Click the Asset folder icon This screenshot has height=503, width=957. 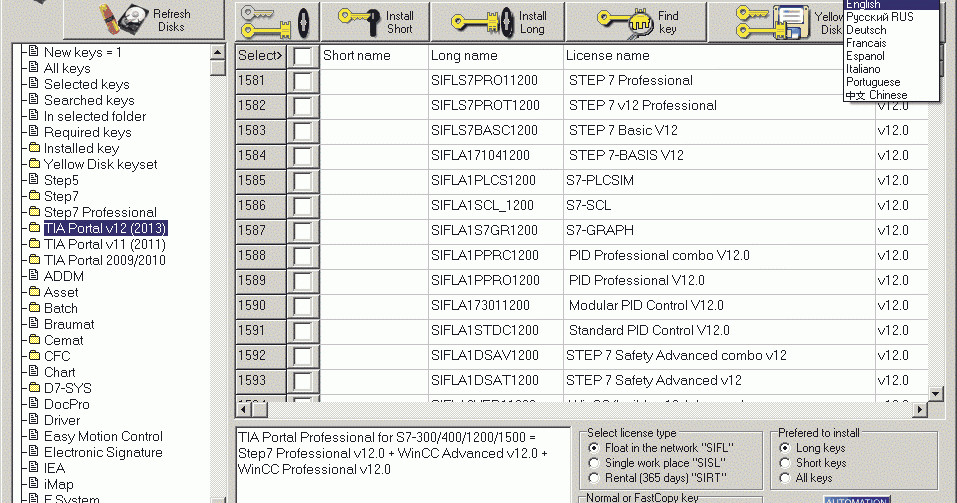coord(34,291)
